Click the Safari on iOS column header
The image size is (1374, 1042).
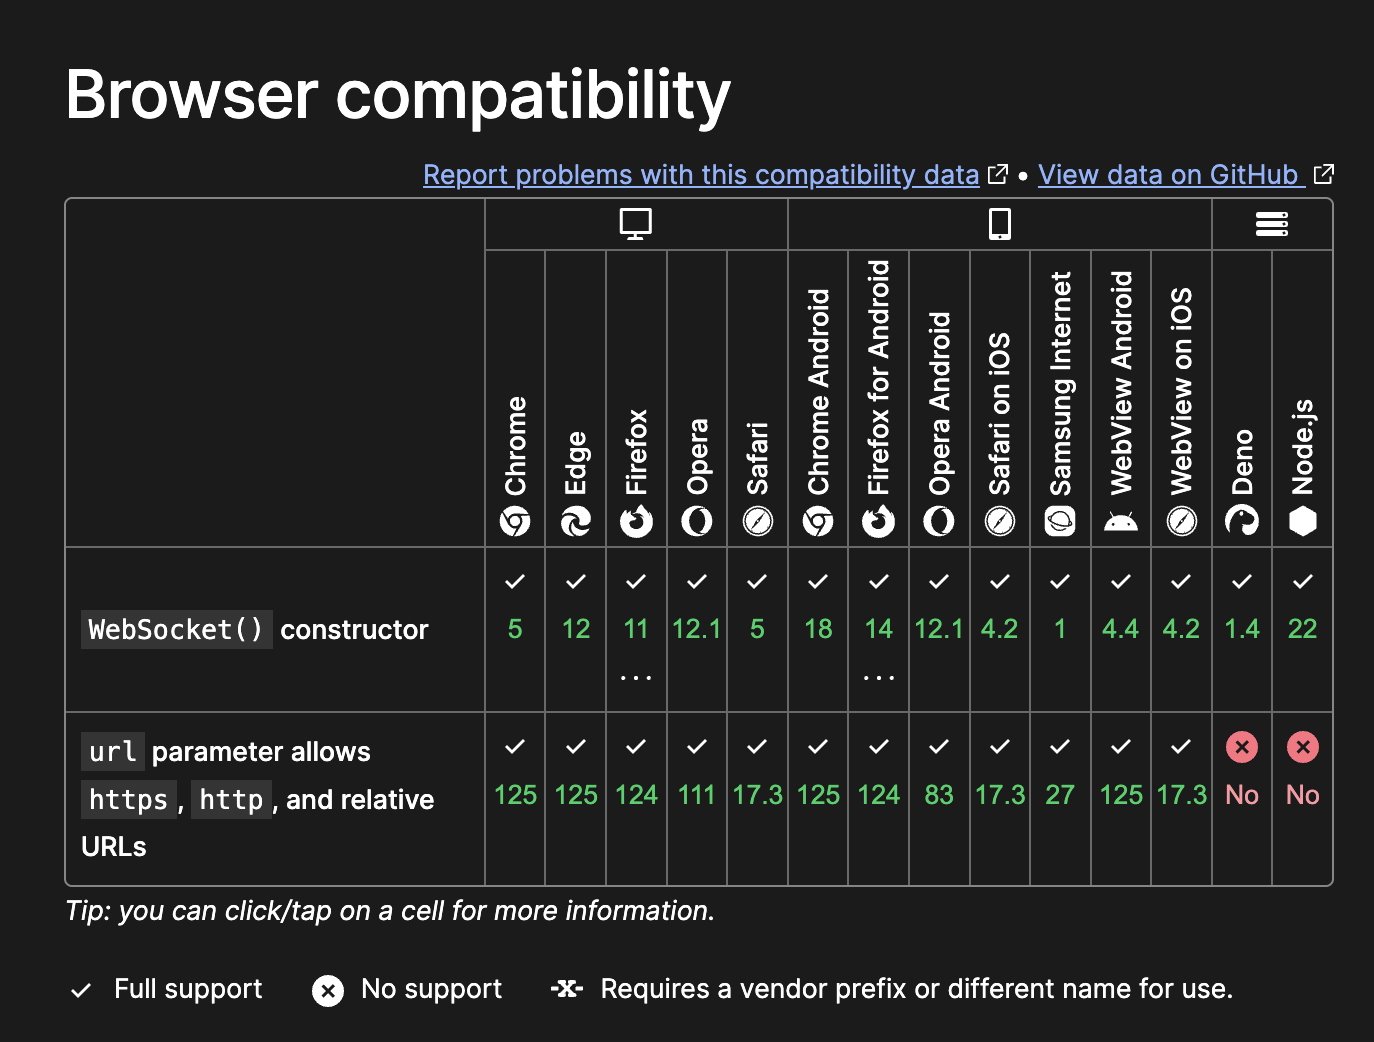tap(1000, 399)
